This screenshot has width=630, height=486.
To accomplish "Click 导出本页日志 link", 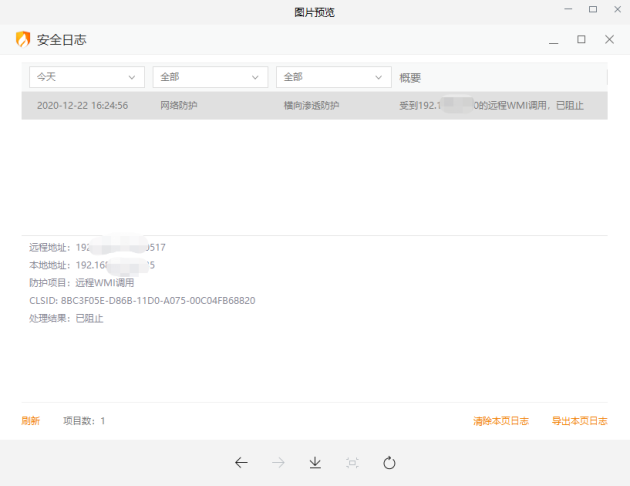I will pos(579,421).
